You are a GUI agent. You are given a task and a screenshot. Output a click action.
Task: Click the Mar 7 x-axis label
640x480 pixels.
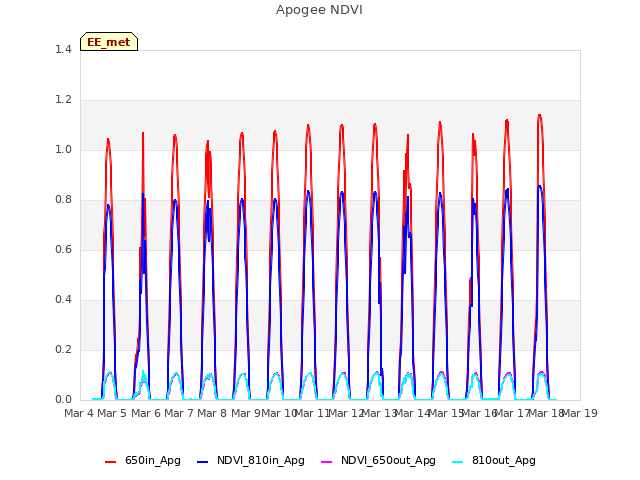(x=179, y=413)
